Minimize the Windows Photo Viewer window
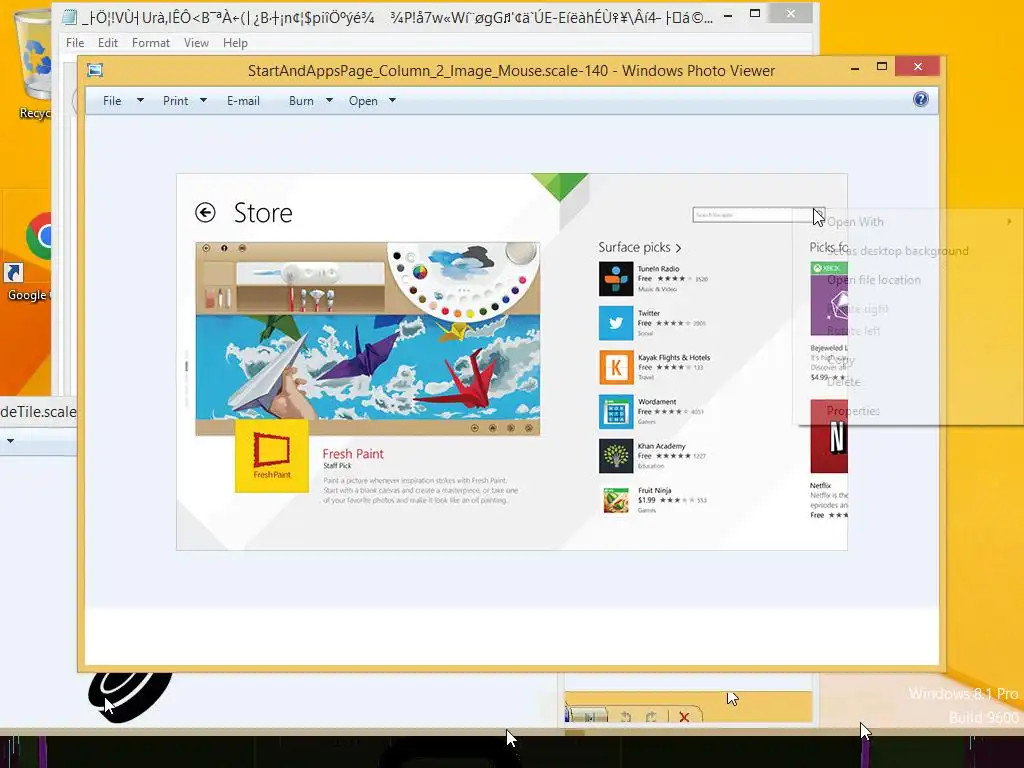 (x=855, y=68)
